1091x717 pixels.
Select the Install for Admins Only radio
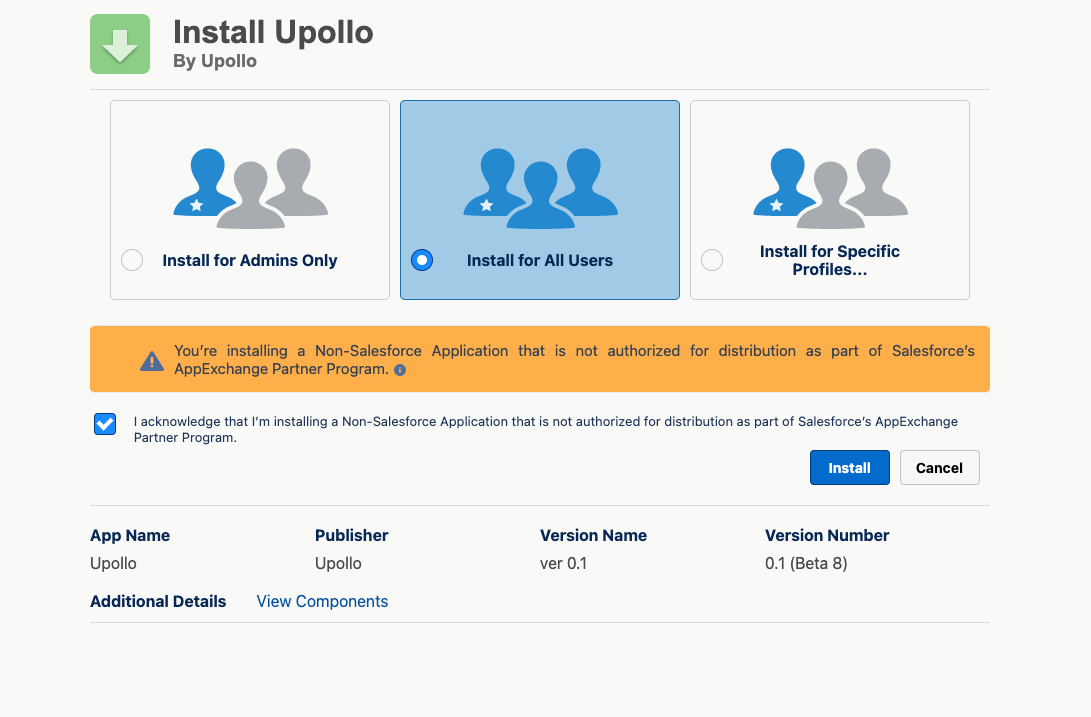click(132, 260)
